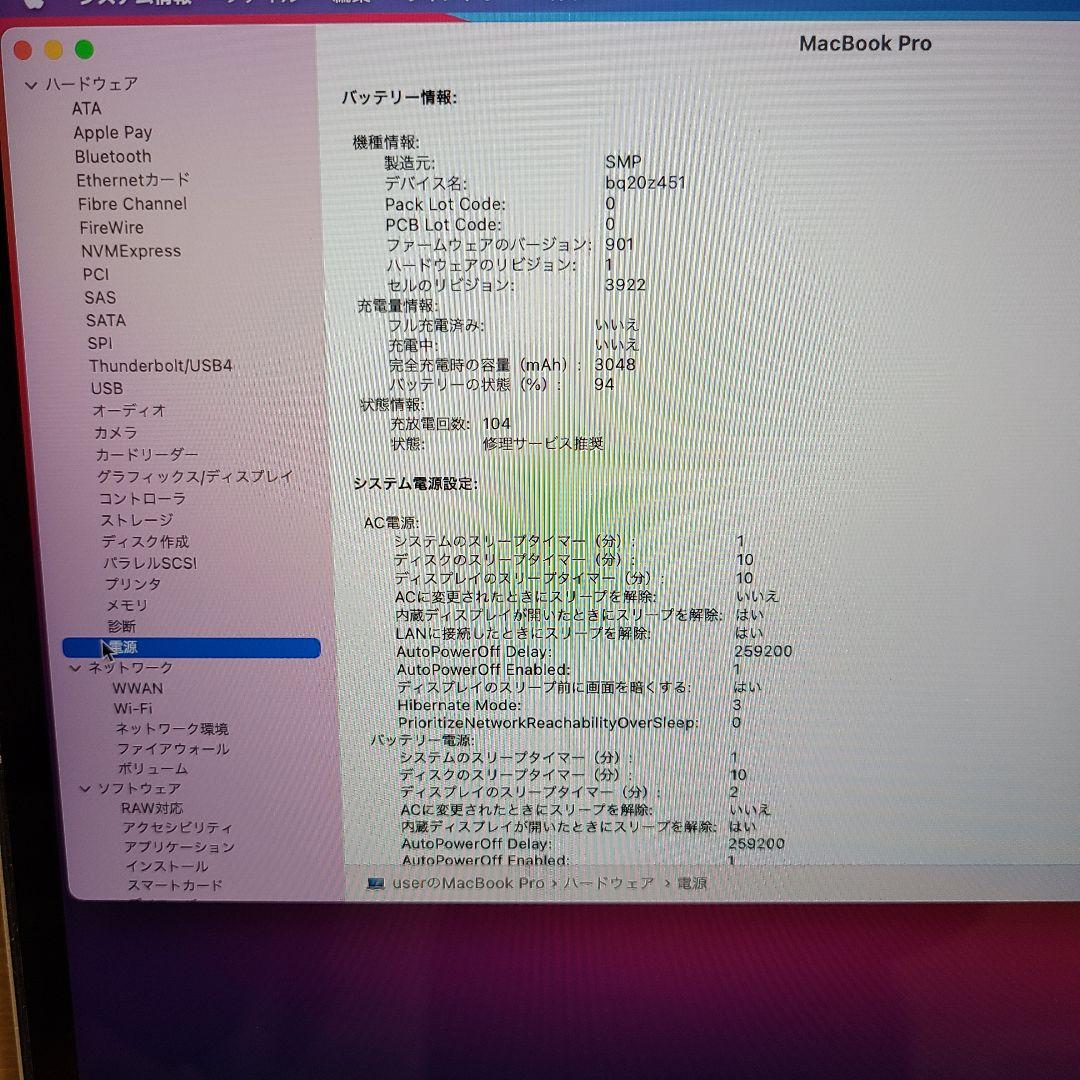Click 電源 in the bottom path bar

tap(692, 884)
